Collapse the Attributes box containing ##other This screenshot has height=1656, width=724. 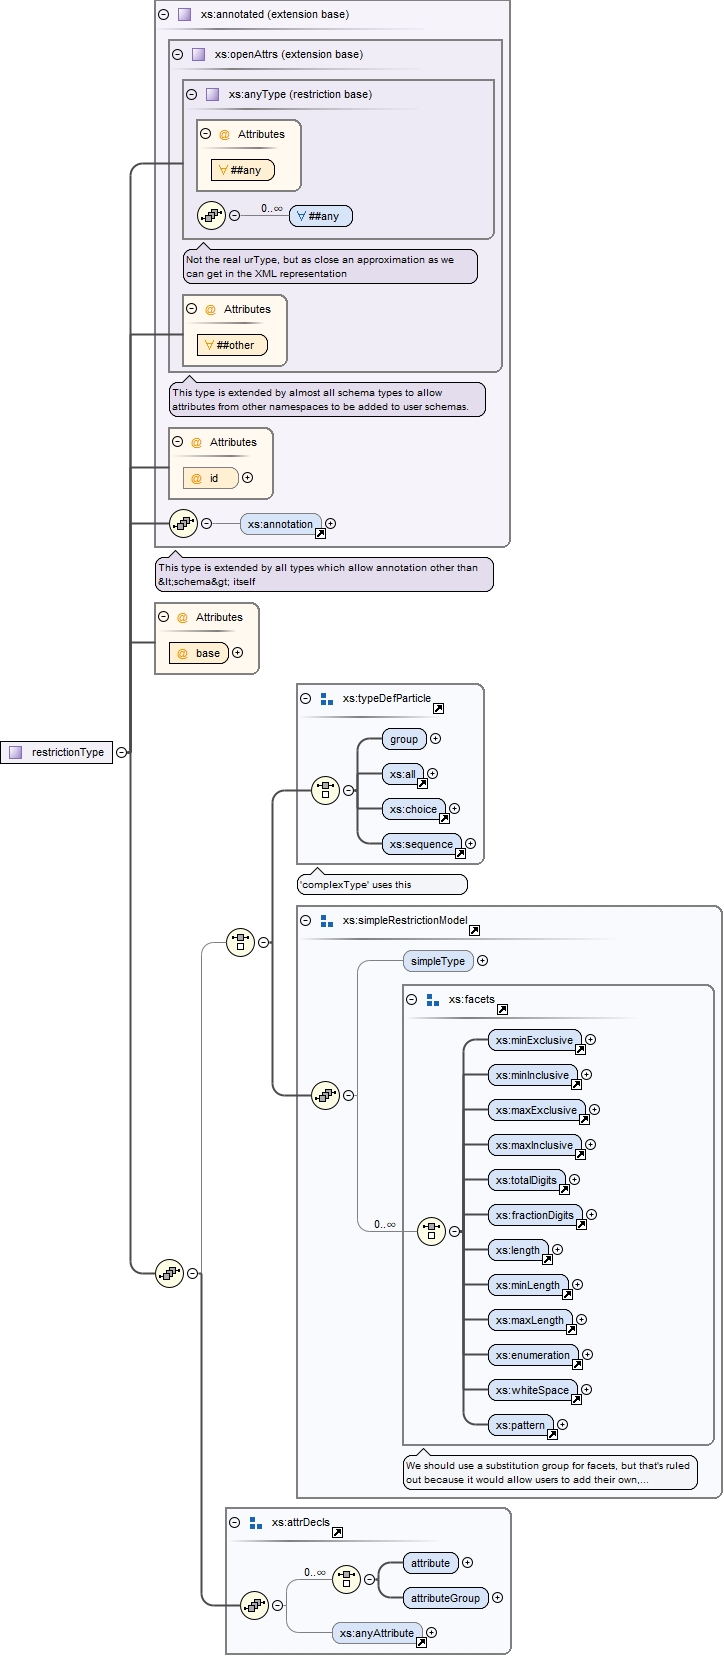coord(192,309)
